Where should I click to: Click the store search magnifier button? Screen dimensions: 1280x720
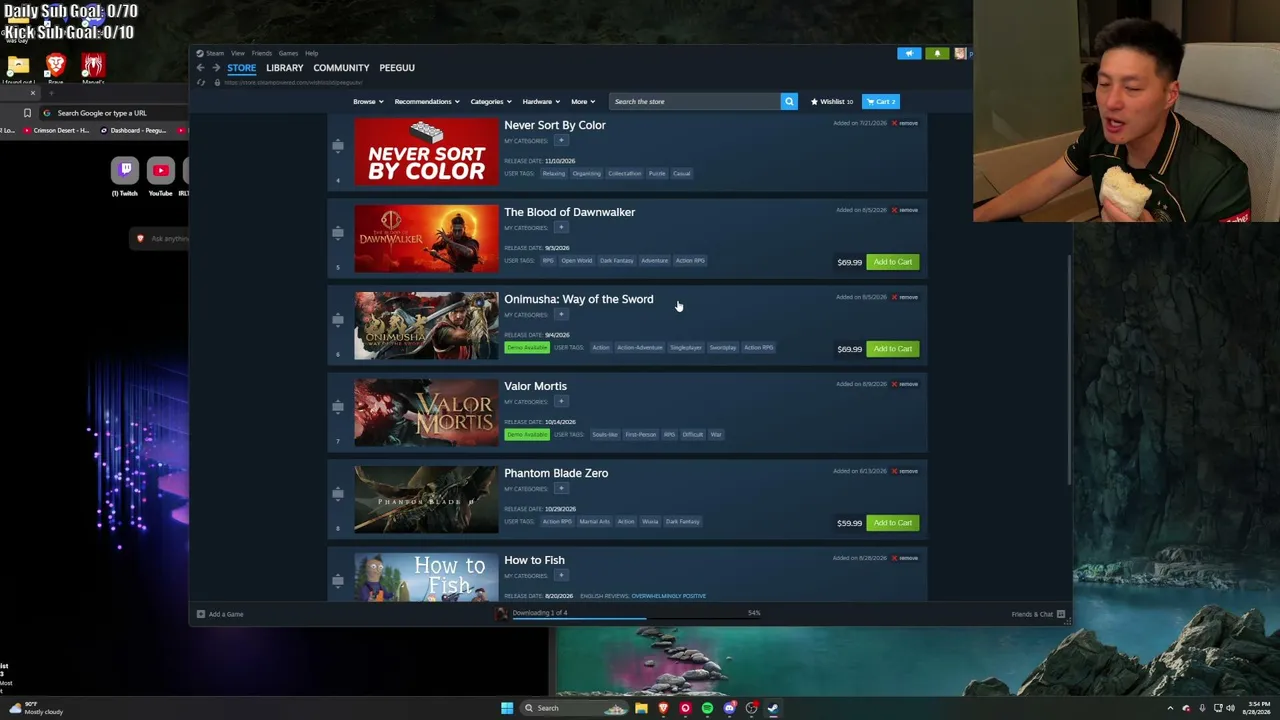[x=789, y=101]
